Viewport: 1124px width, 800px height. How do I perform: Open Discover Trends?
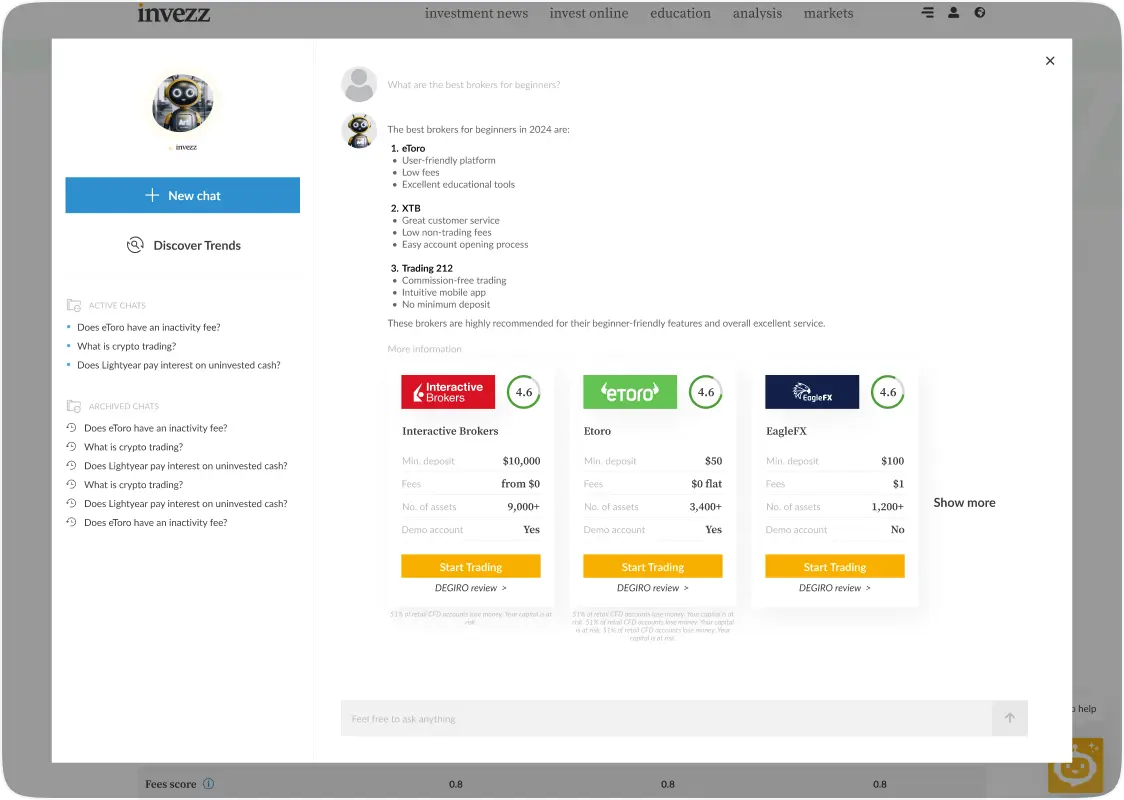click(183, 245)
